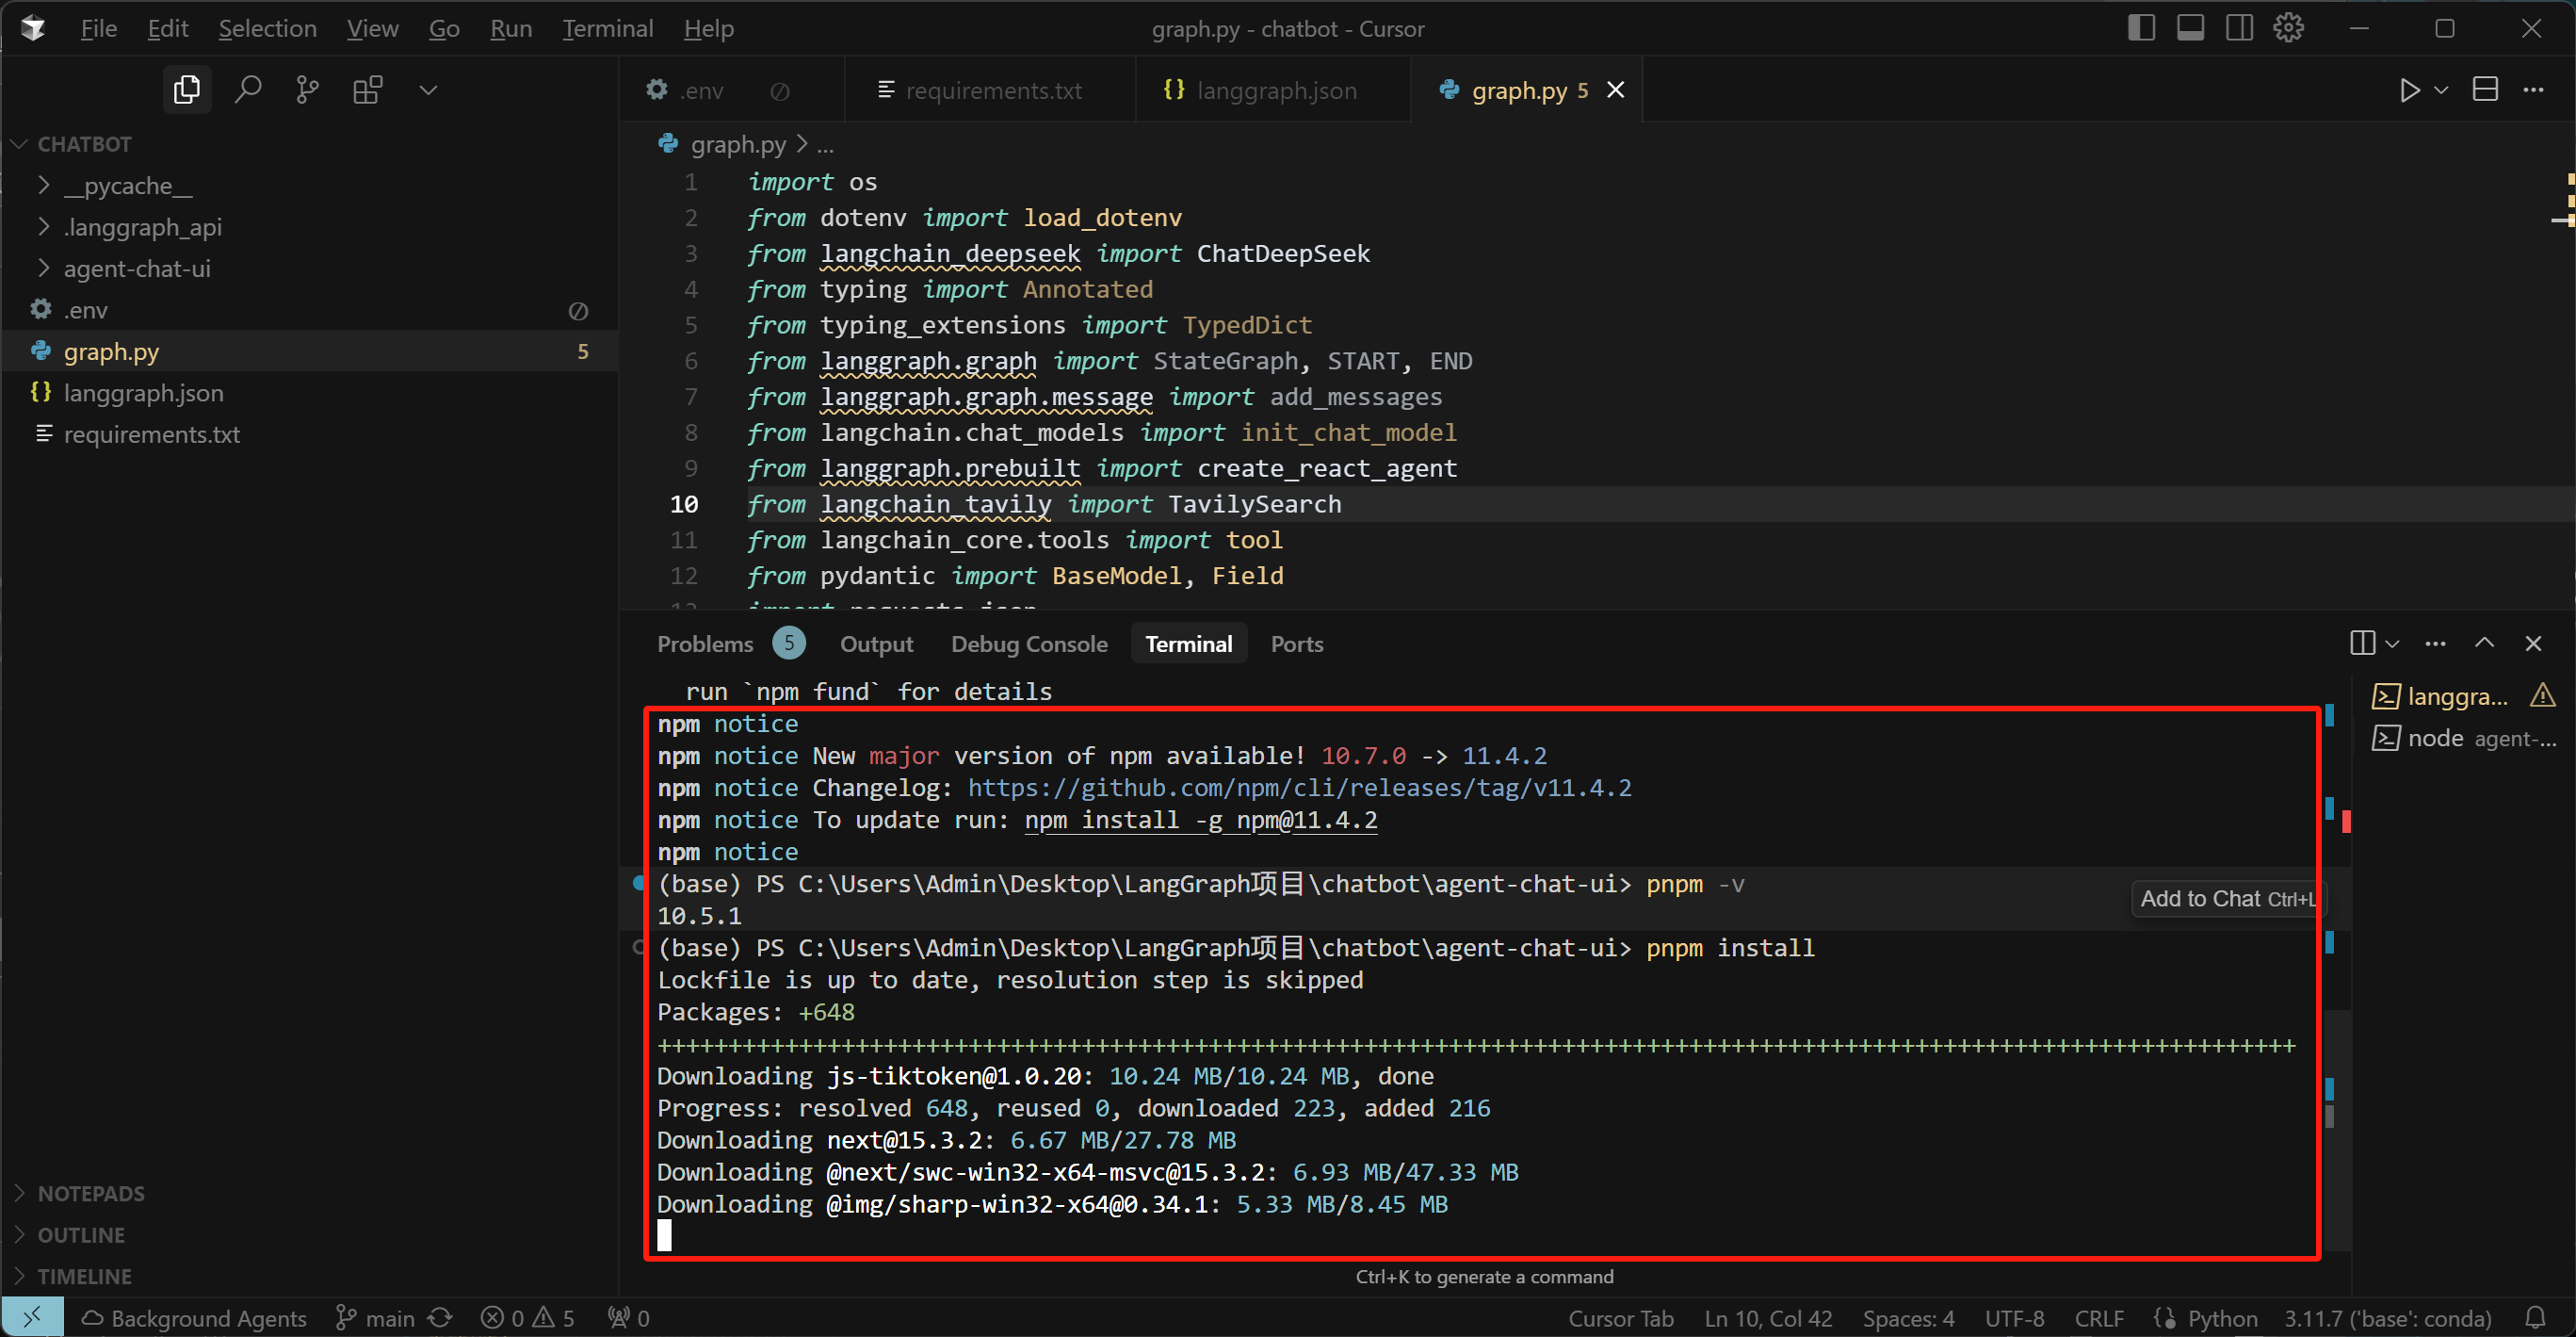The image size is (2576, 1337).
Task: Open .env file in explorer
Action: (x=310, y=310)
